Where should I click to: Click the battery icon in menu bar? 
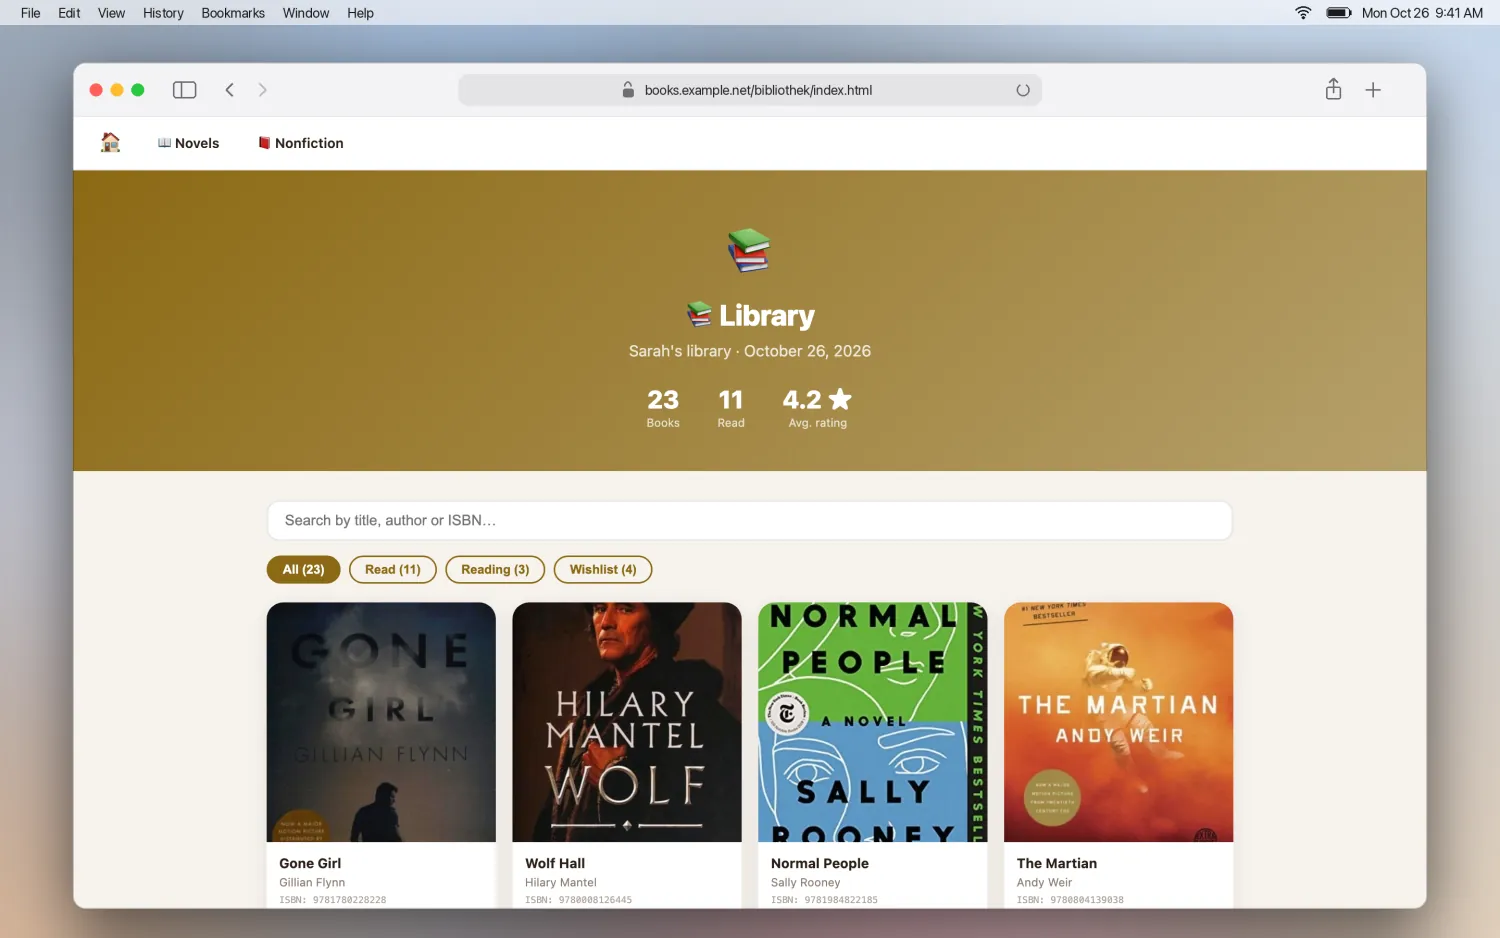pyautogui.click(x=1338, y=13)
